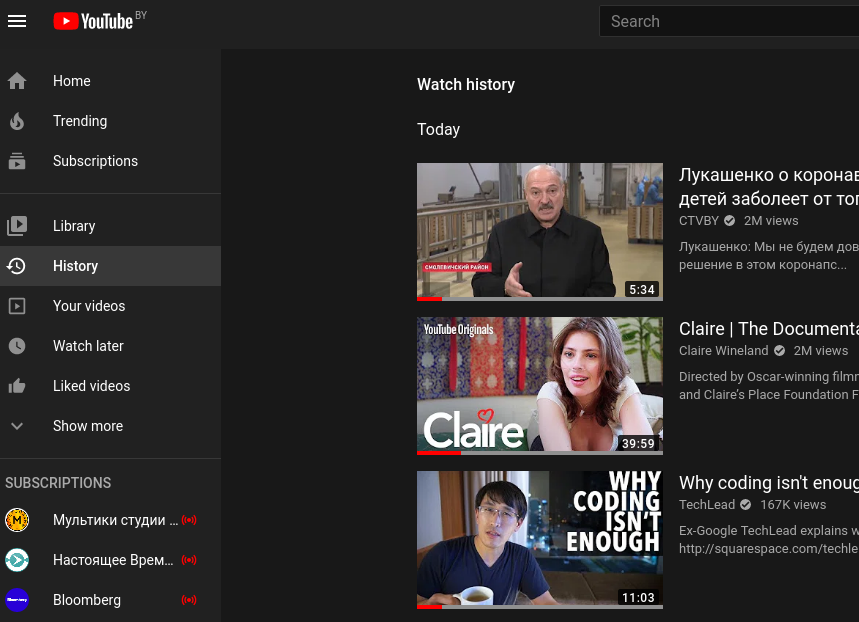This screenshot has height=622, width=859.
Task: Click progress bar under TechLead thumbnail
Action: coord(540,607)
